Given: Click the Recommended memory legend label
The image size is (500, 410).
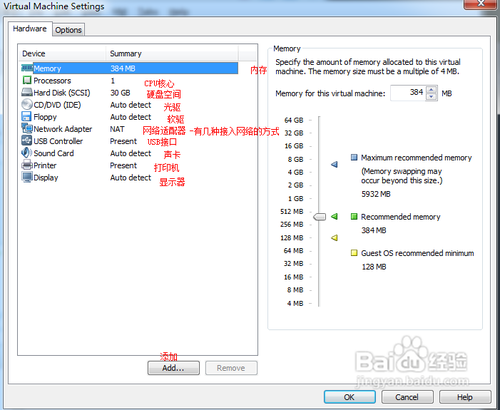Looking at the screenshot, I should (401, 217).
